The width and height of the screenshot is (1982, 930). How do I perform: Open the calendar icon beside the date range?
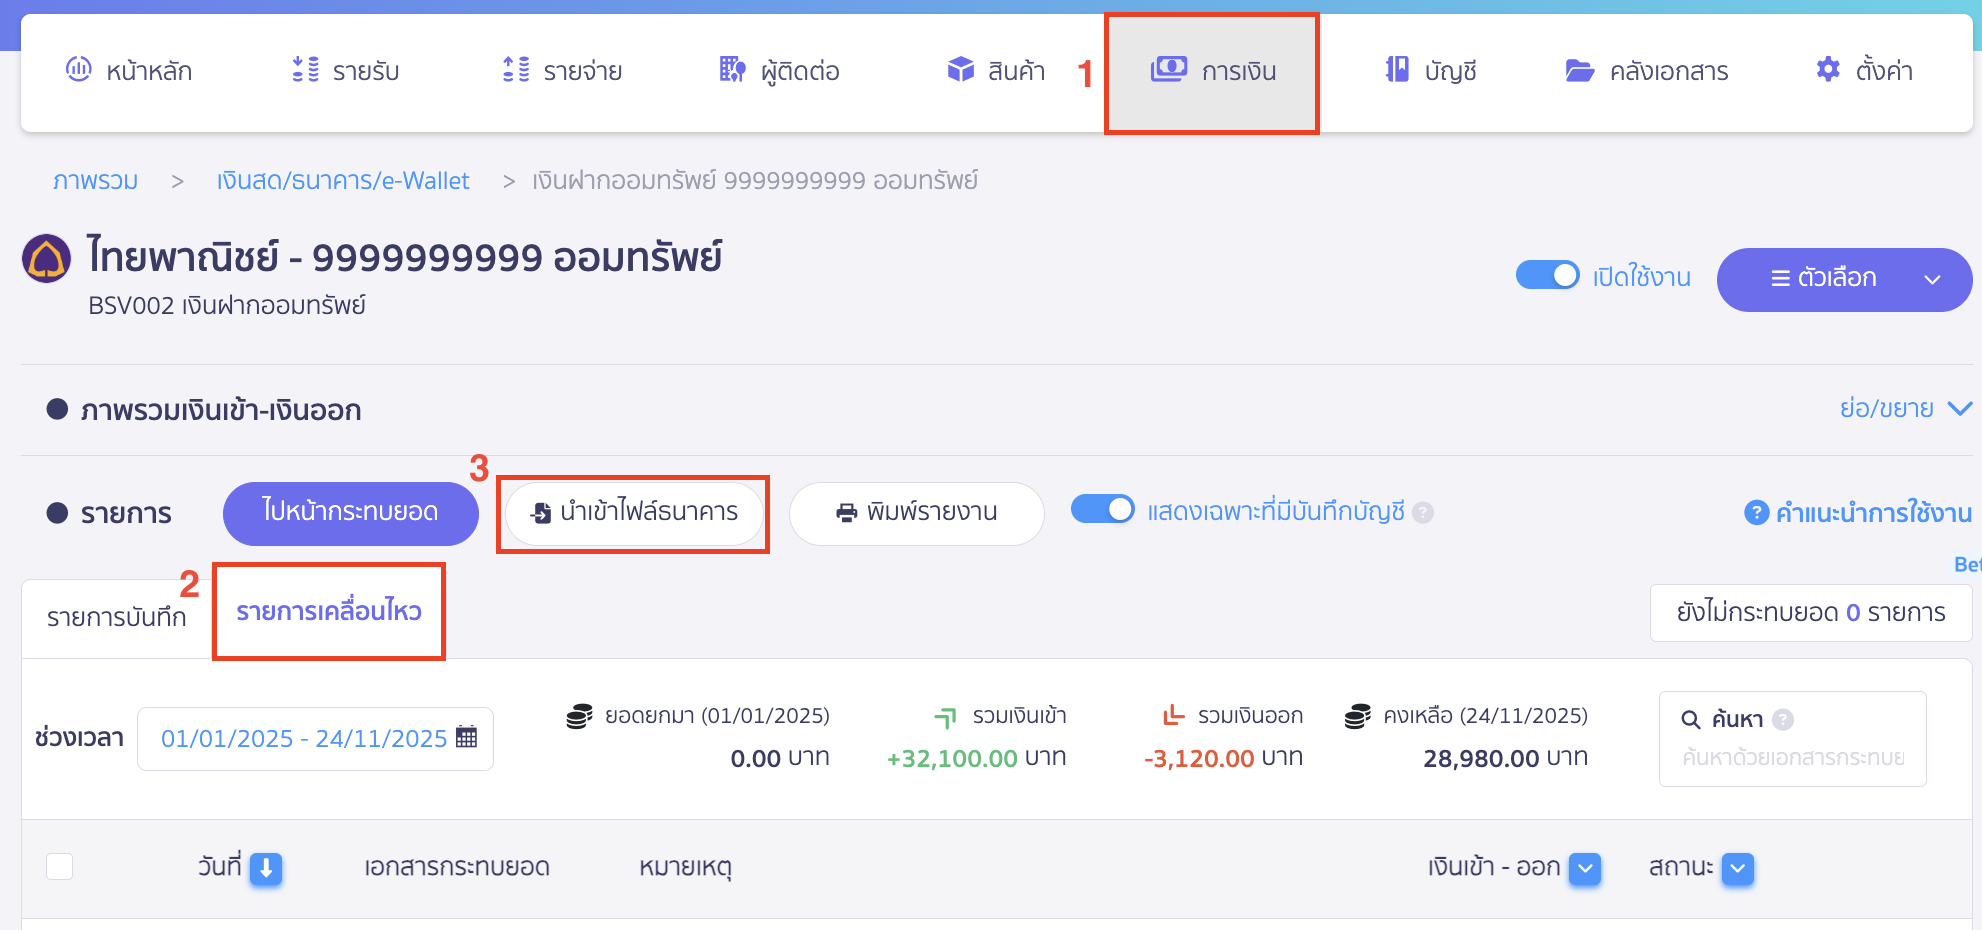tap(466, 737)
